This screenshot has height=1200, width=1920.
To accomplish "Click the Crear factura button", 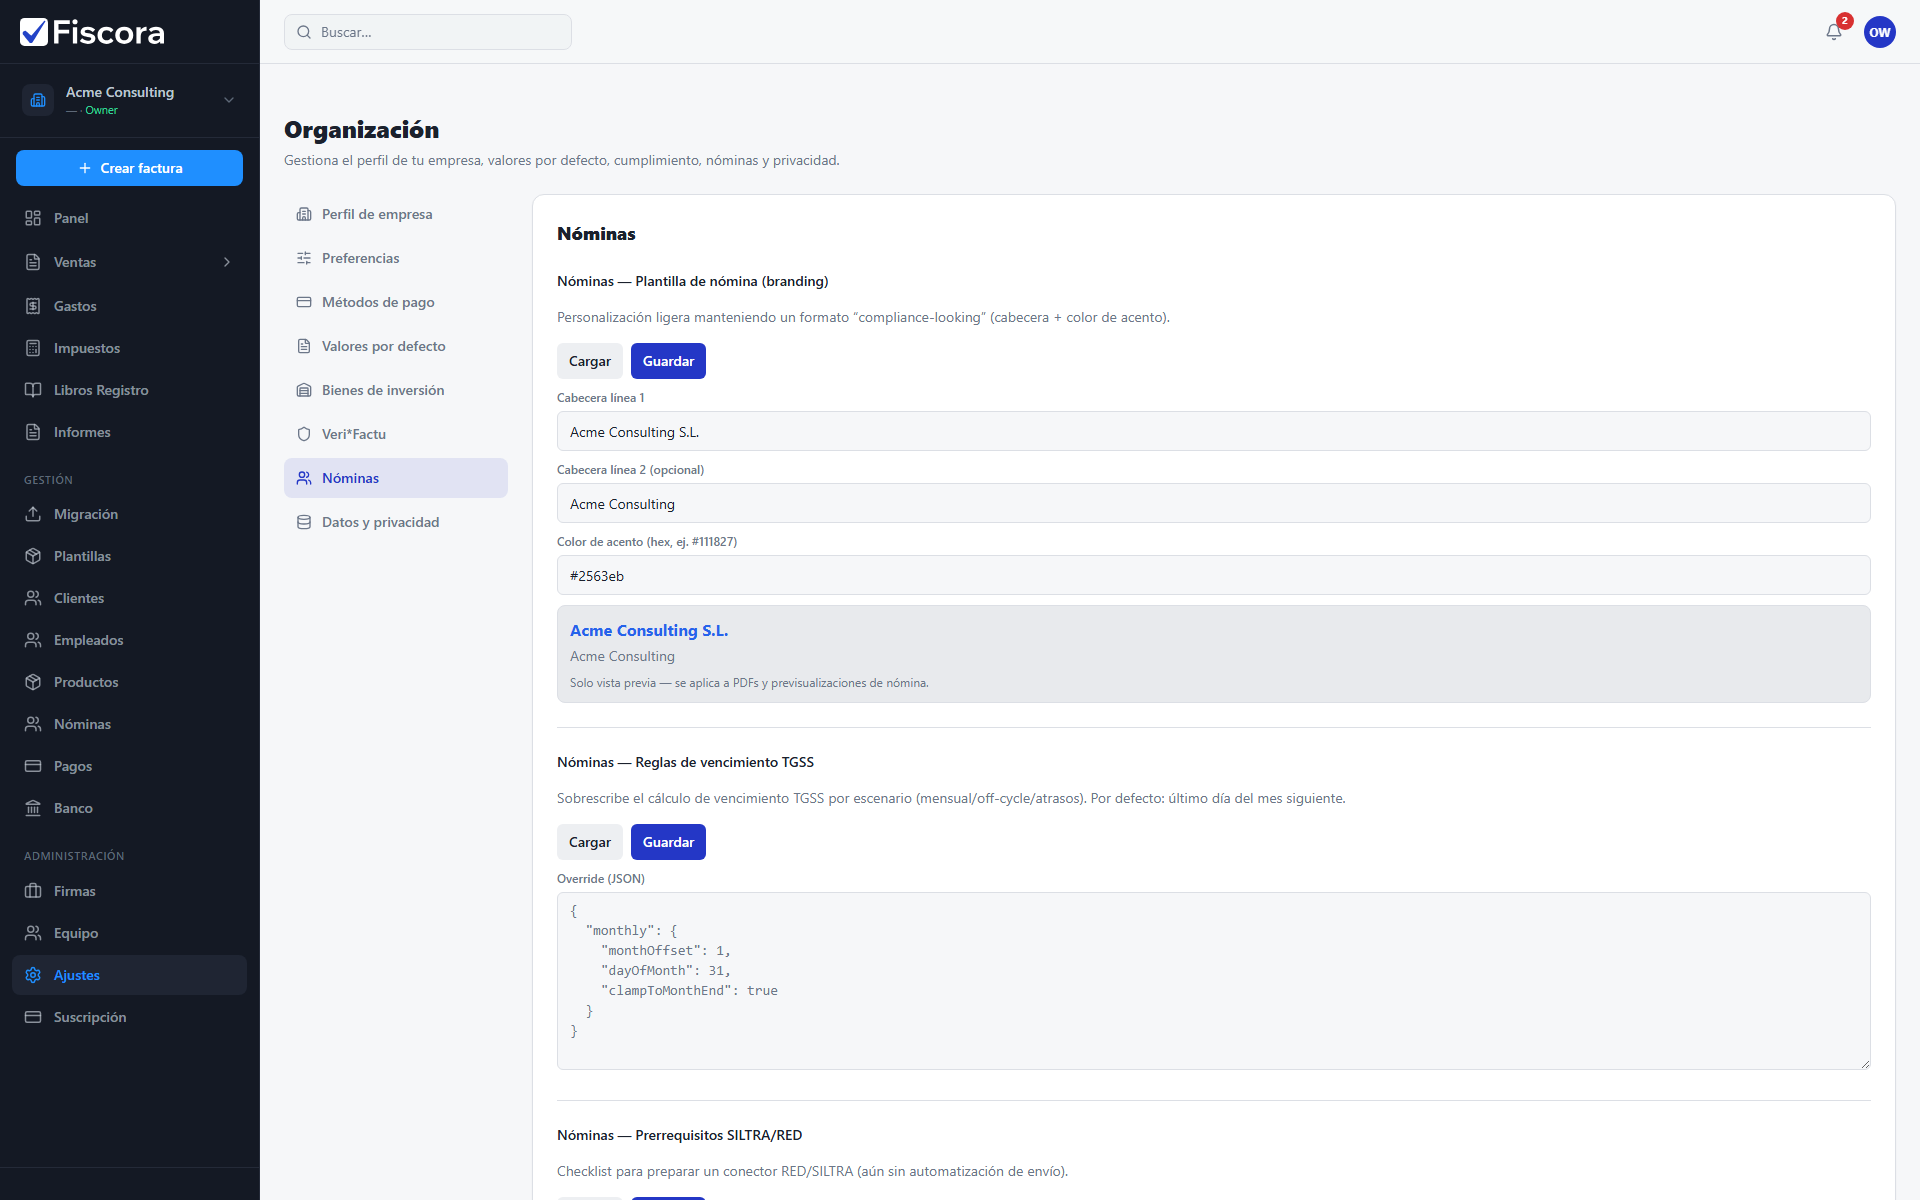I will (130, 168).
